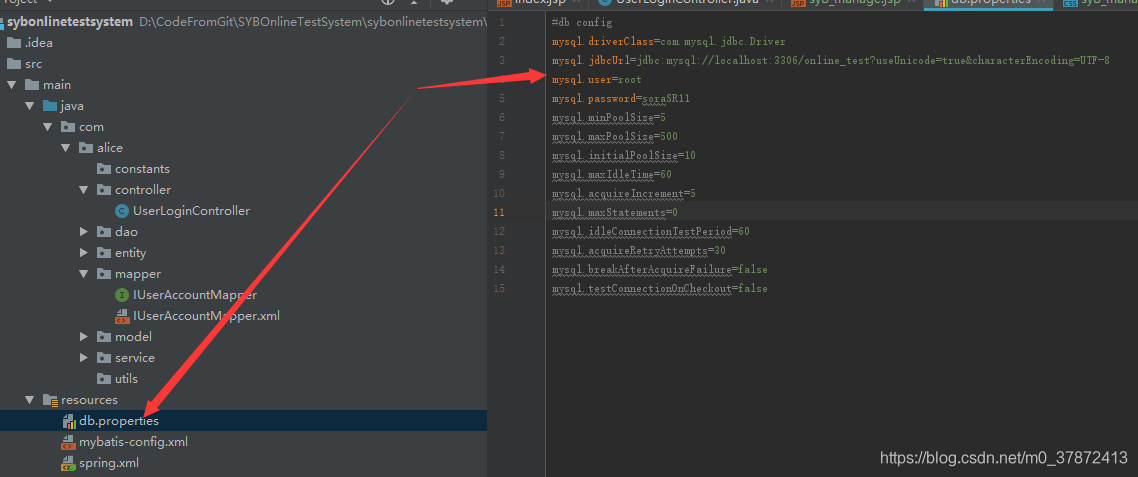The width and height of the screenshot is (1138, 477).
Task: Click the '#db config' comment line
Action: tap(582, 23)
